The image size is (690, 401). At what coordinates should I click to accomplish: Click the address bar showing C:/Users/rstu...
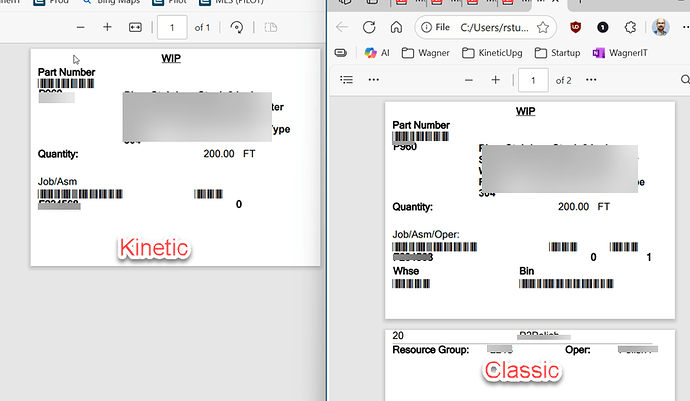click(494, 27)
